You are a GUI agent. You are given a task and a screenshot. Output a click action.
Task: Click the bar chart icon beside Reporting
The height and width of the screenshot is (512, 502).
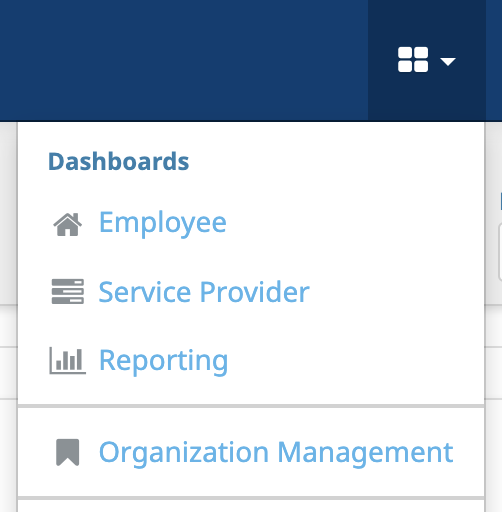(x=68, y=360)
